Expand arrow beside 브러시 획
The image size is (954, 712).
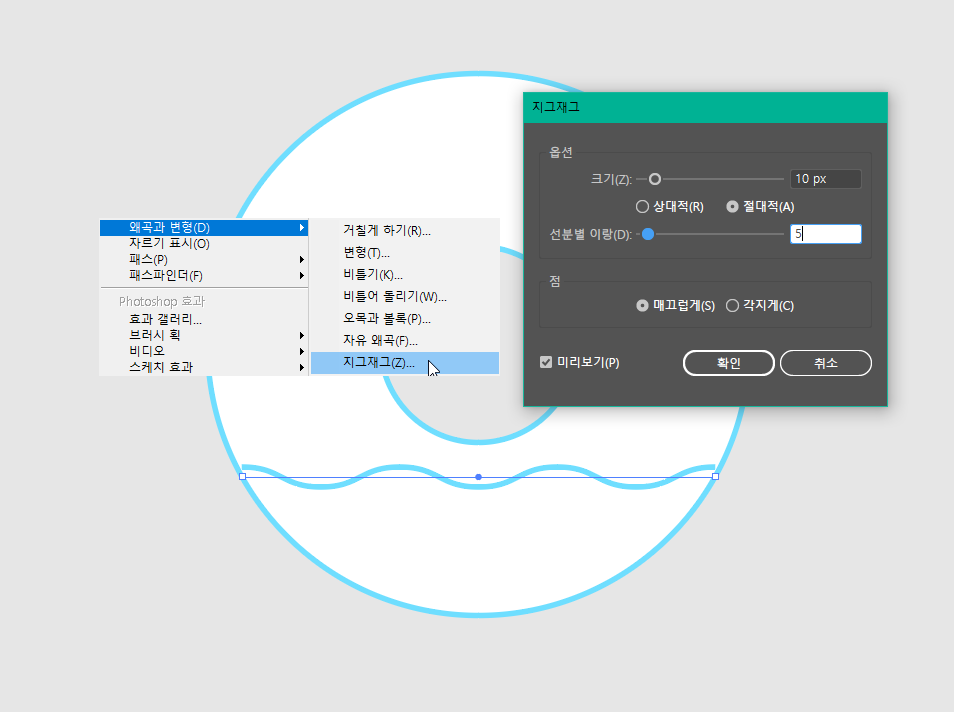point(302,335)
